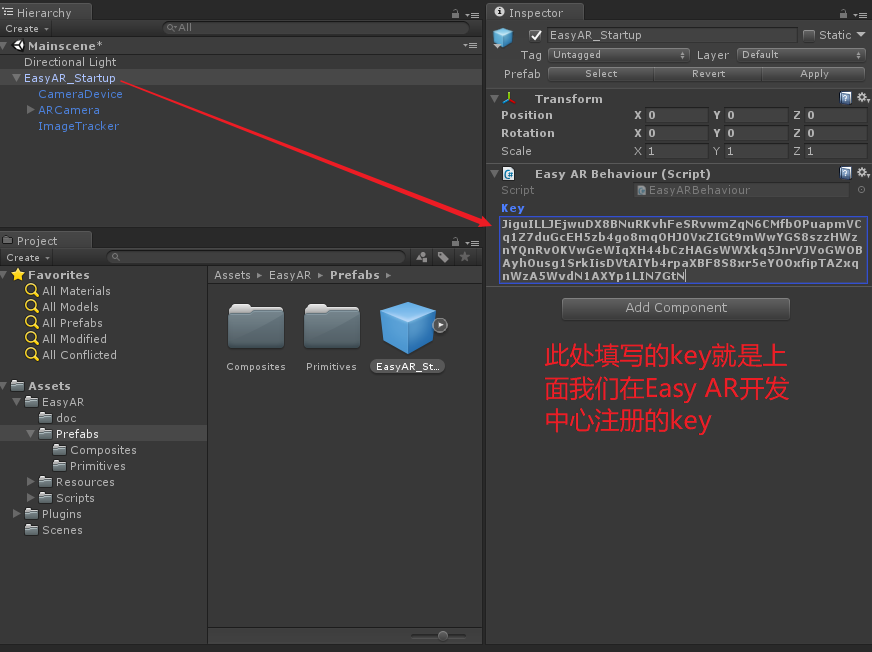Click the Search by Label tag icon
The width and height of the screenshot is (872, 652).
443,257
